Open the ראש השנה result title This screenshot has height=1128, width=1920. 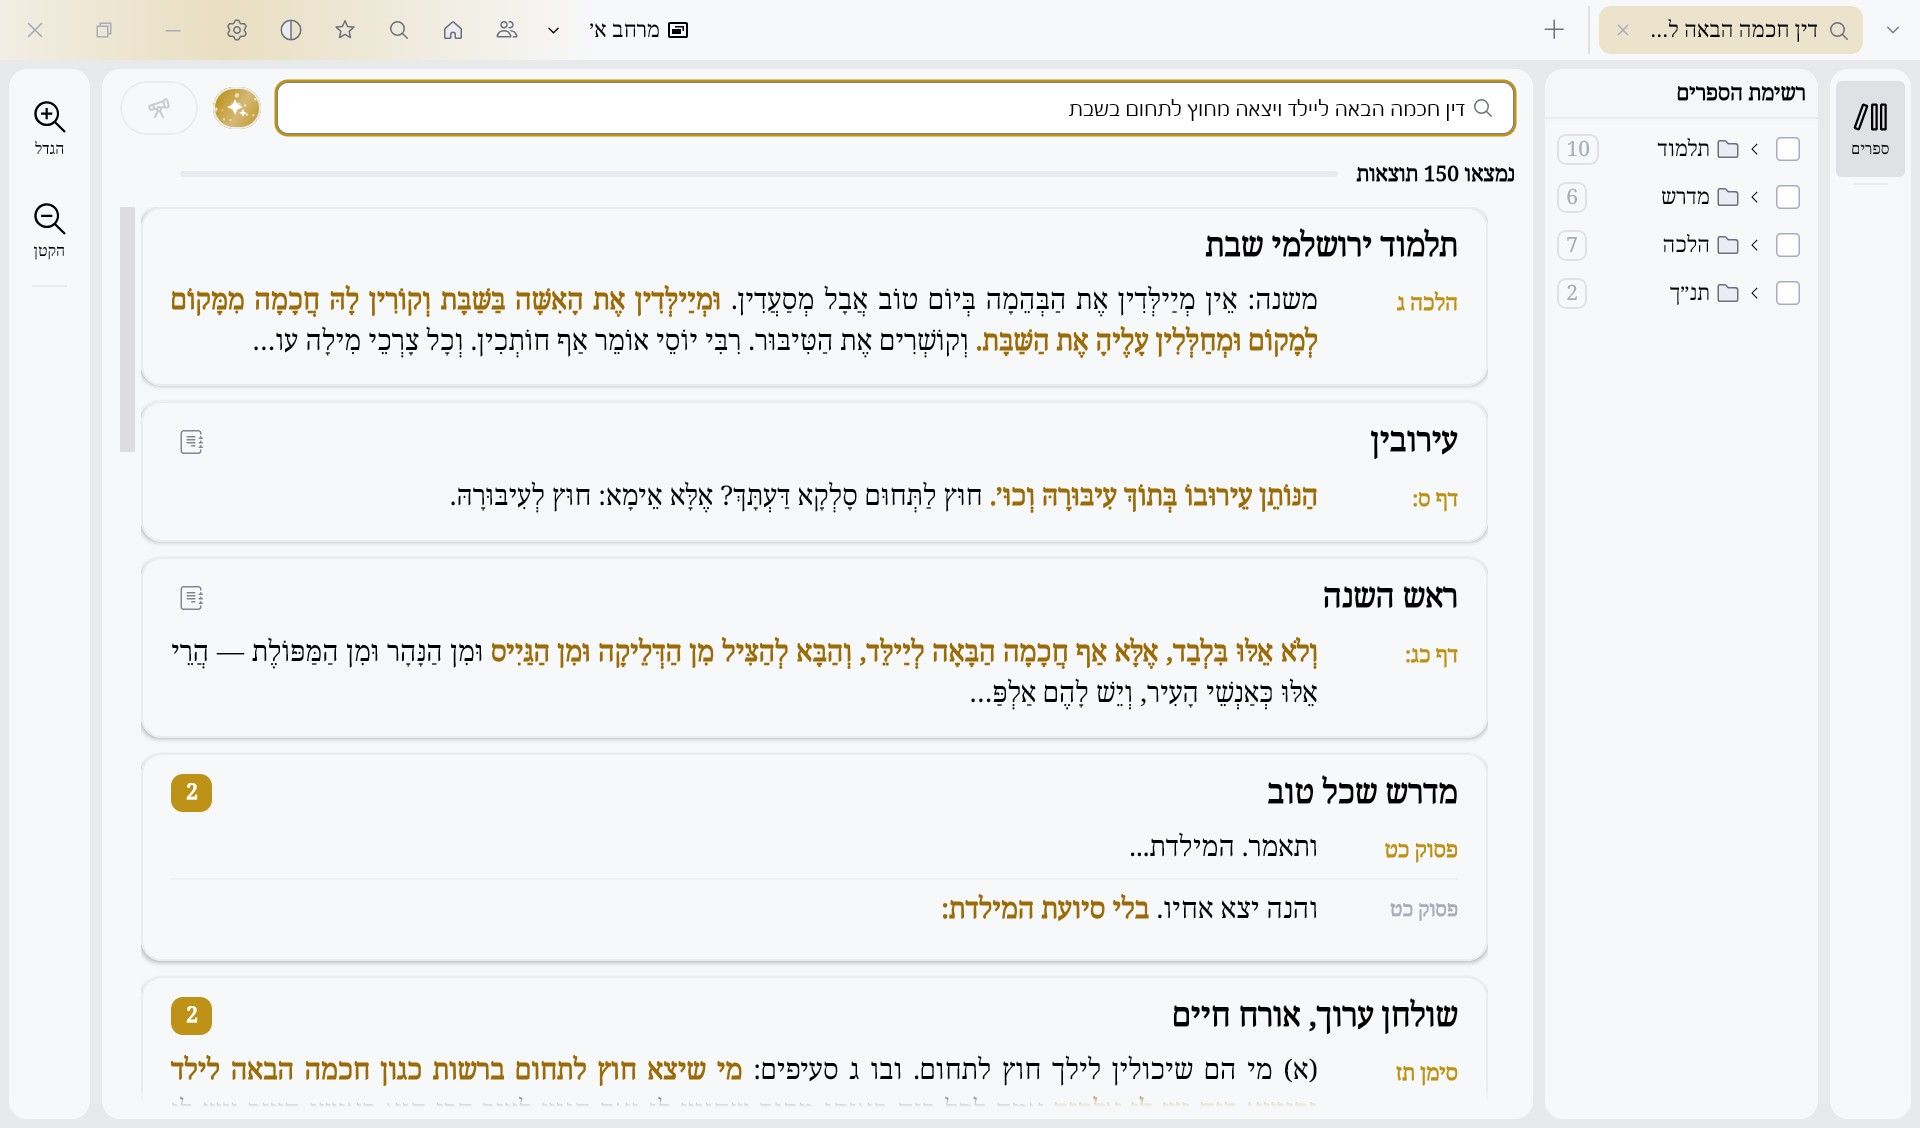click(x=1389, y=597)
